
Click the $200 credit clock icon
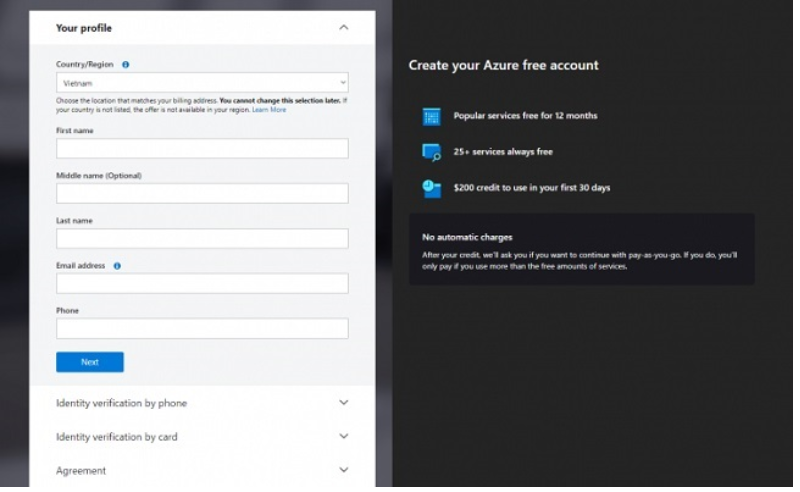click(x=431, y=189)
